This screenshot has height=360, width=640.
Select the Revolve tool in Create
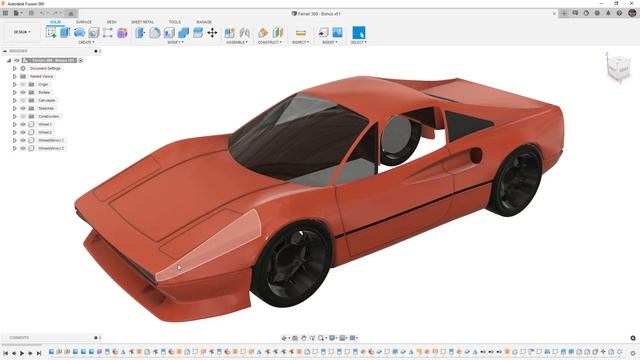pyautogui.click(x=80, y=33)
